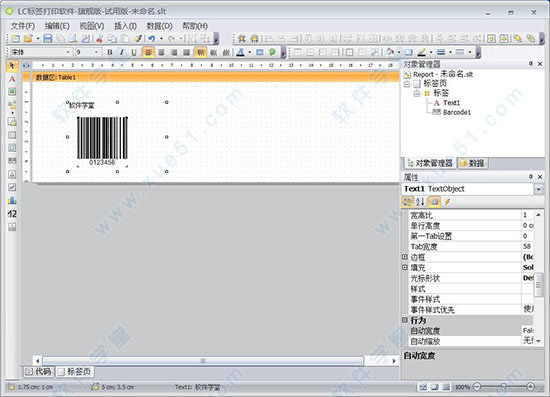This screenshot has width=550, height=397.
Task: Switch to the 数据 panel tab
Action: [x=472, y=163]
